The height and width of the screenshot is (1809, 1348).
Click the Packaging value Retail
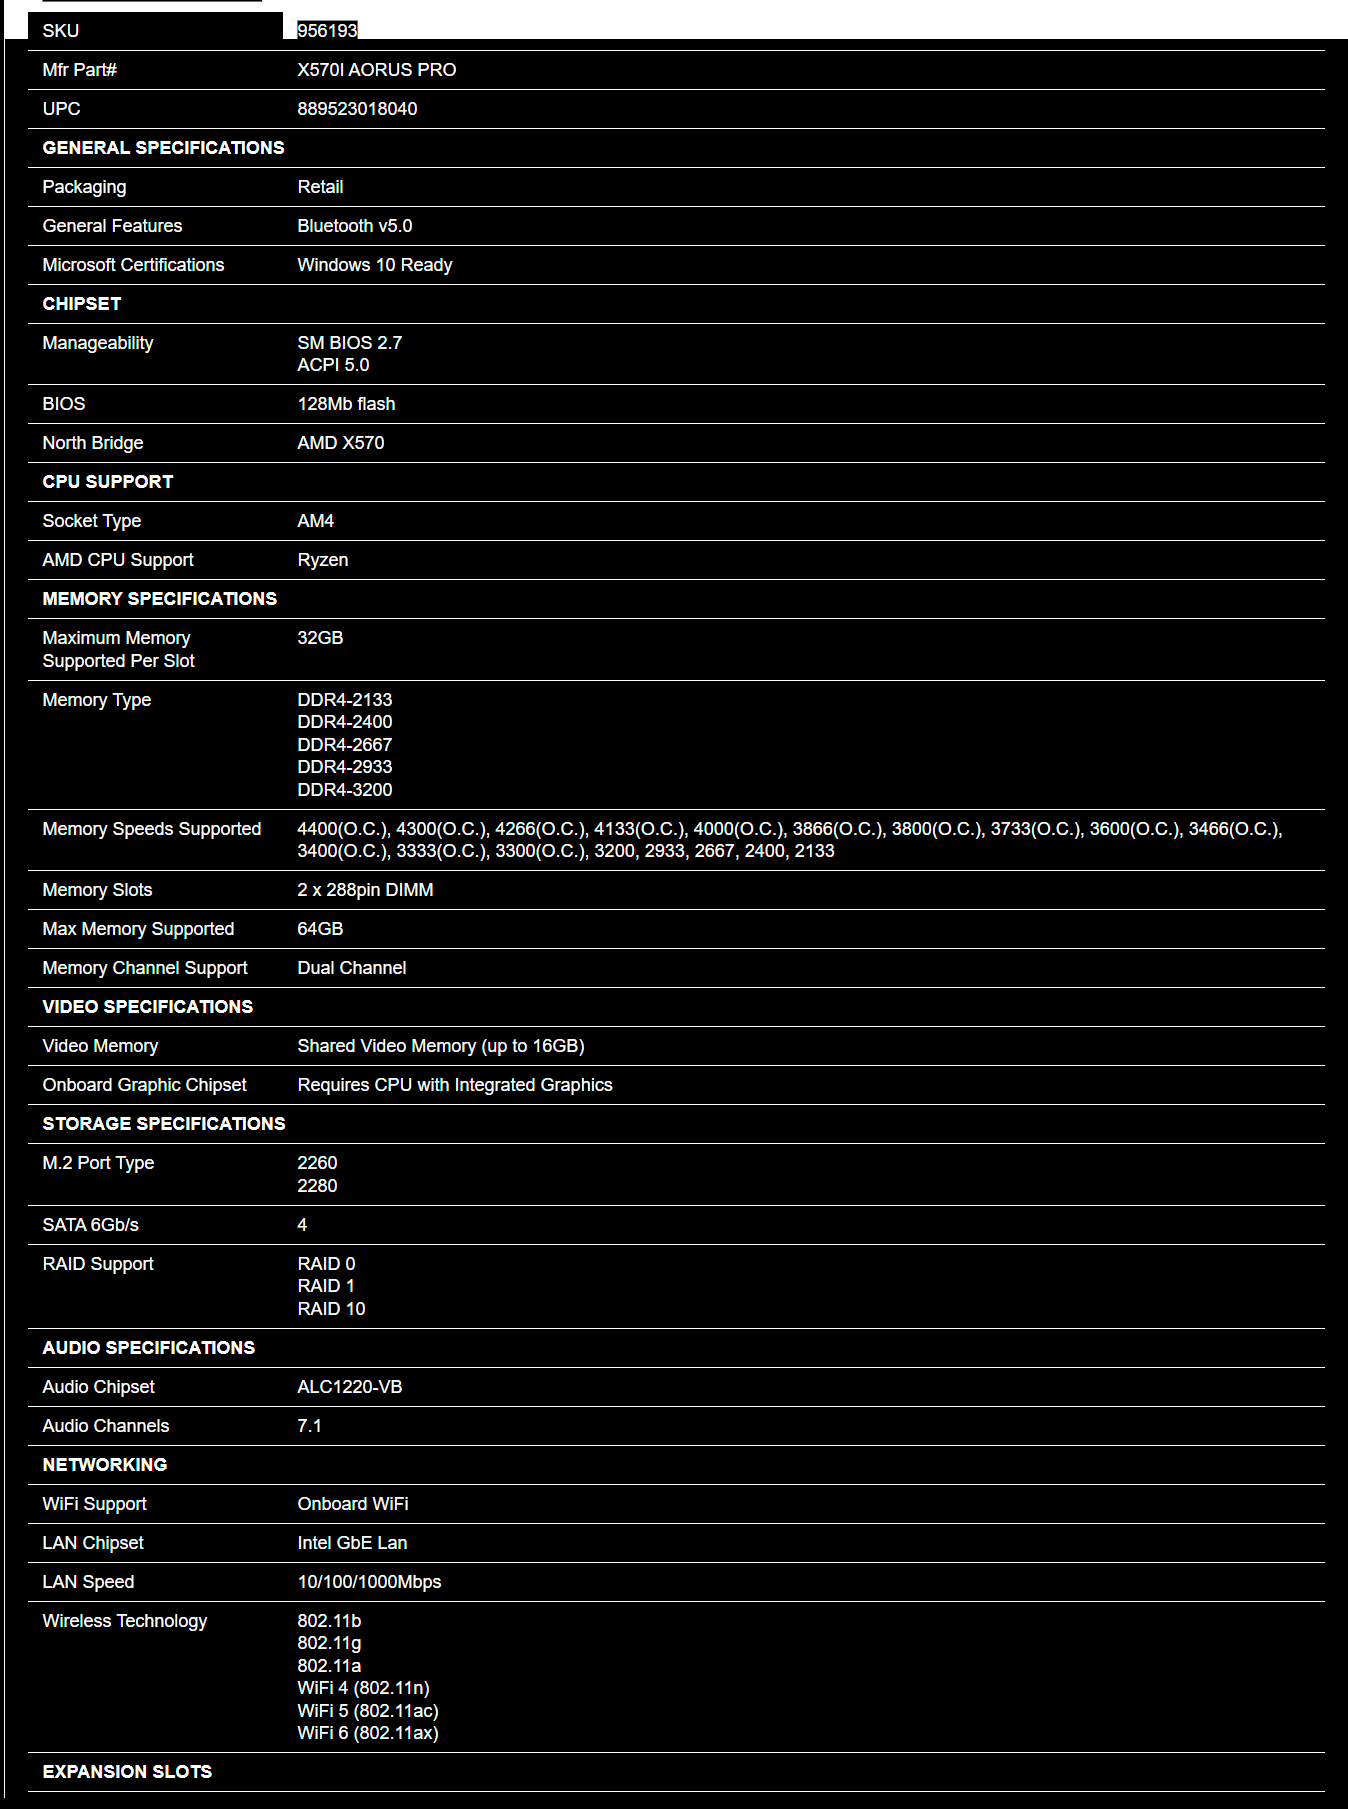point(320,187)
